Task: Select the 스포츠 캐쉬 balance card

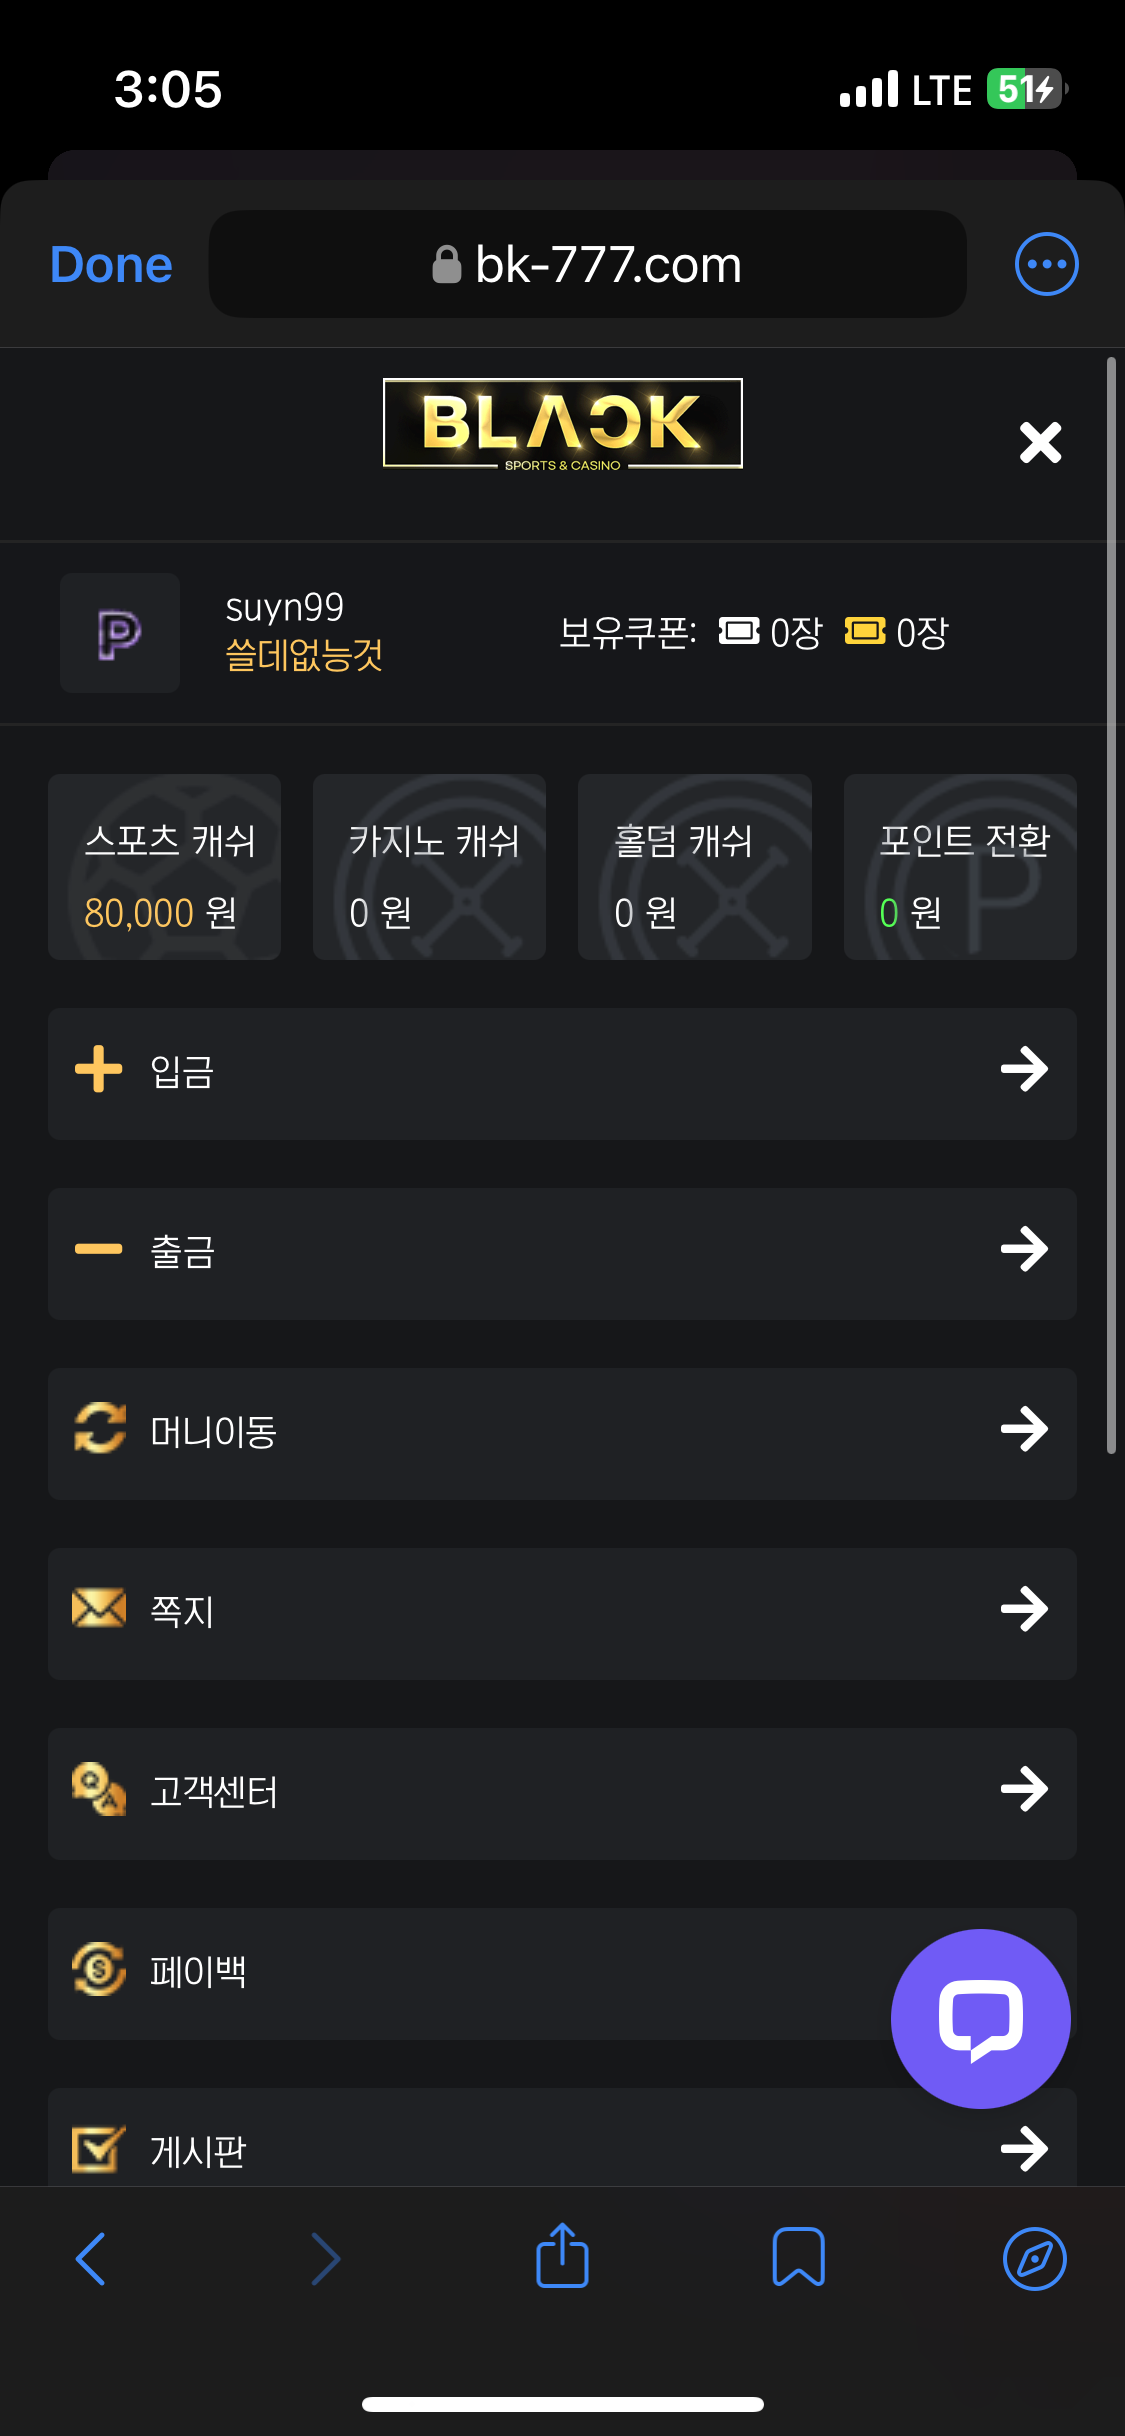Action: (x=164, y=867)
